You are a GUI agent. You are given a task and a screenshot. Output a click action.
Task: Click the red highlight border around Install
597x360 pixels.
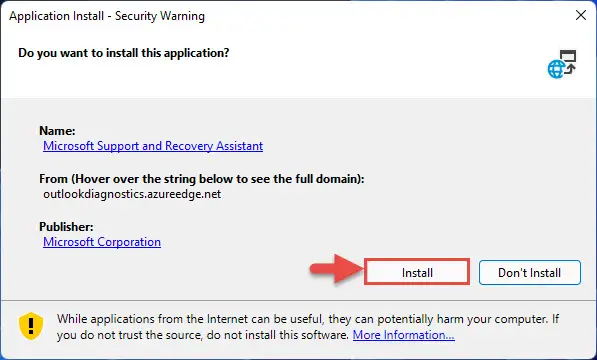point(417,272)
